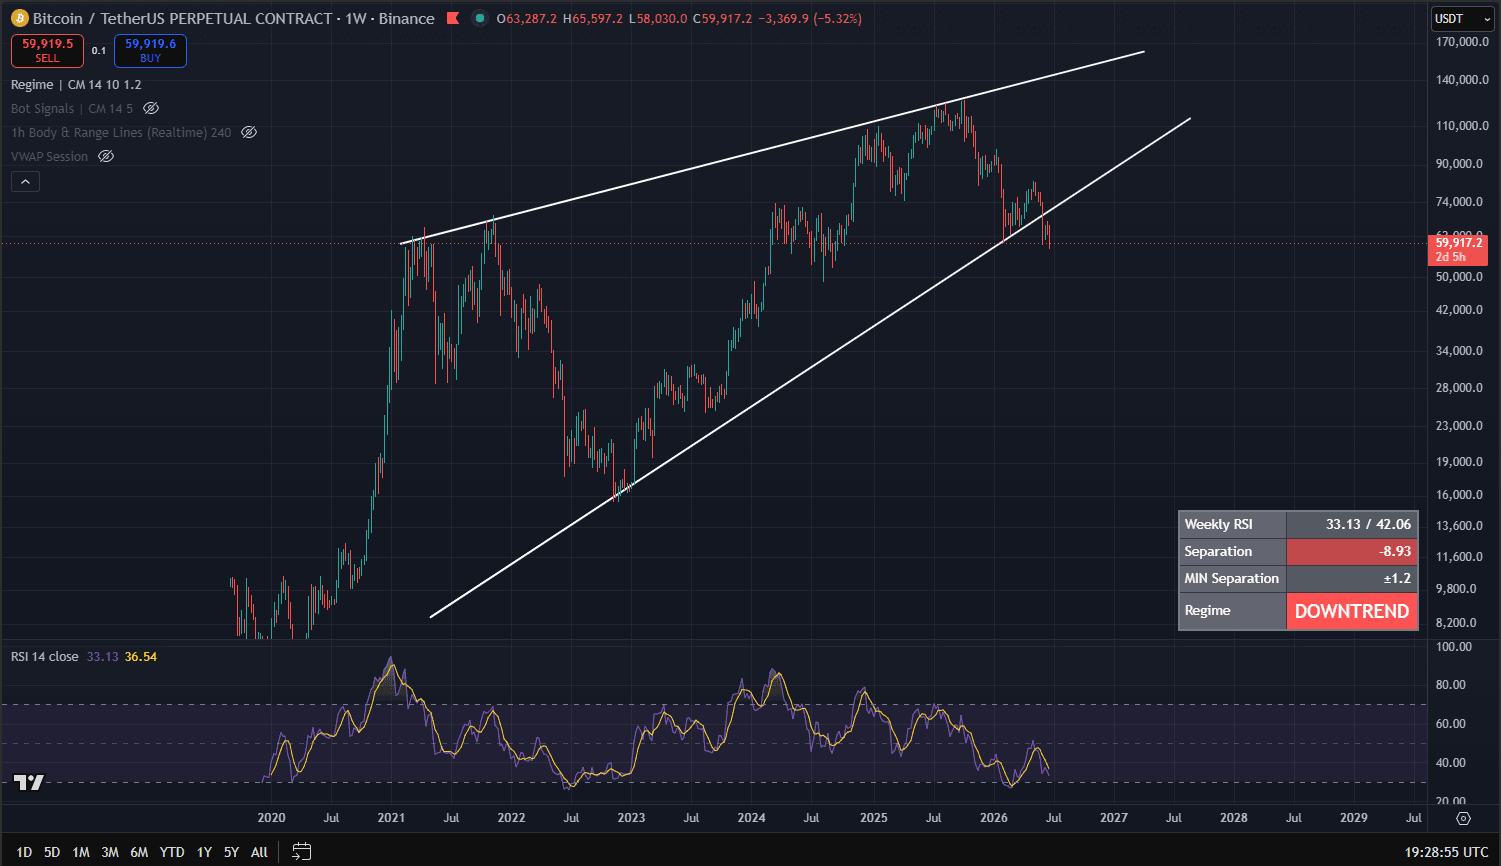This screenshot has width=1501, height=866.
Task: Show the 1h Body & Range Lines indicator
Action: [250, 132]
